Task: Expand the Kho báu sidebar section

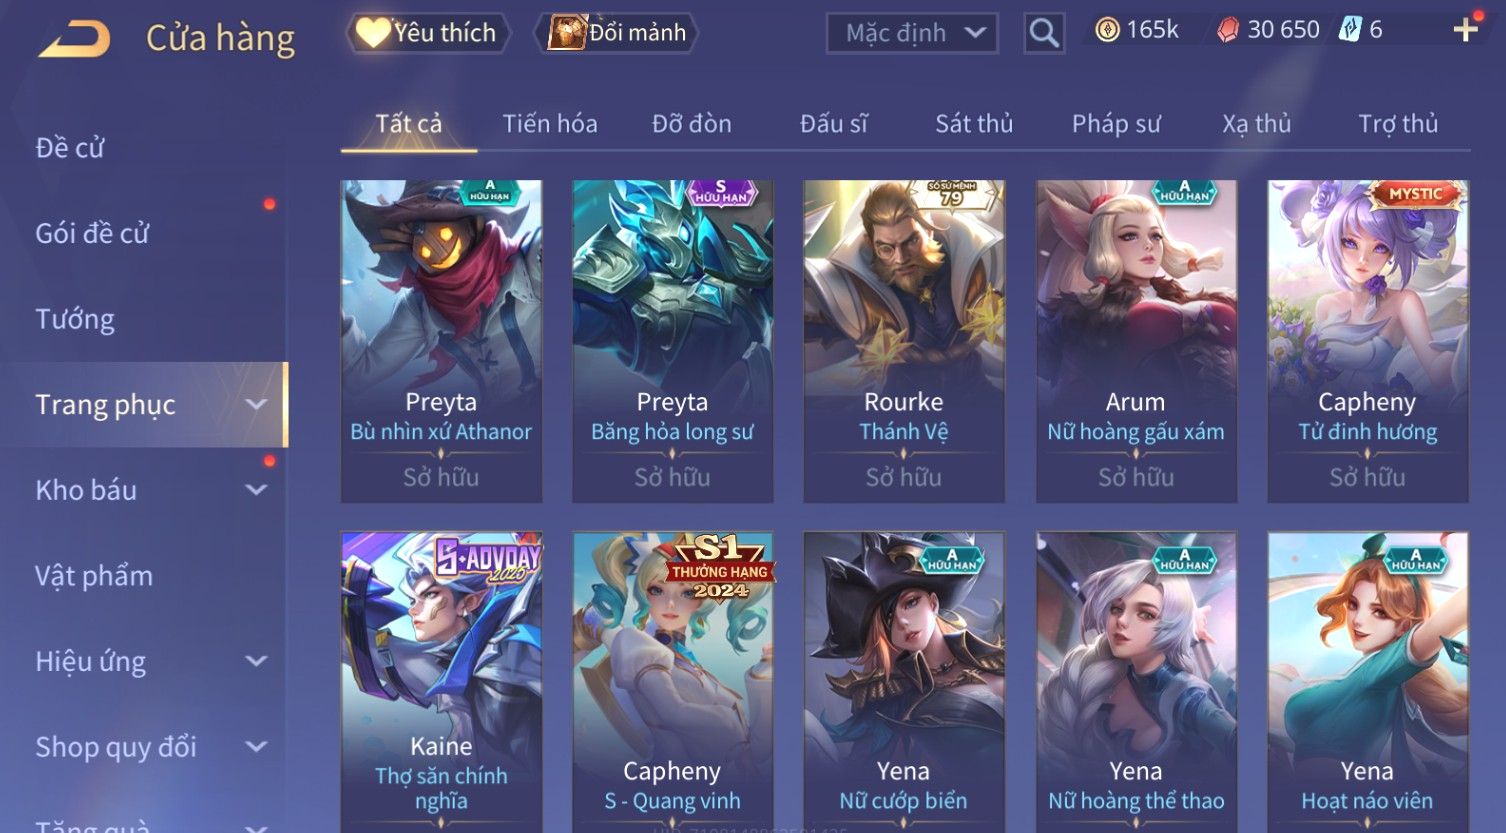Action: (256, 490)
